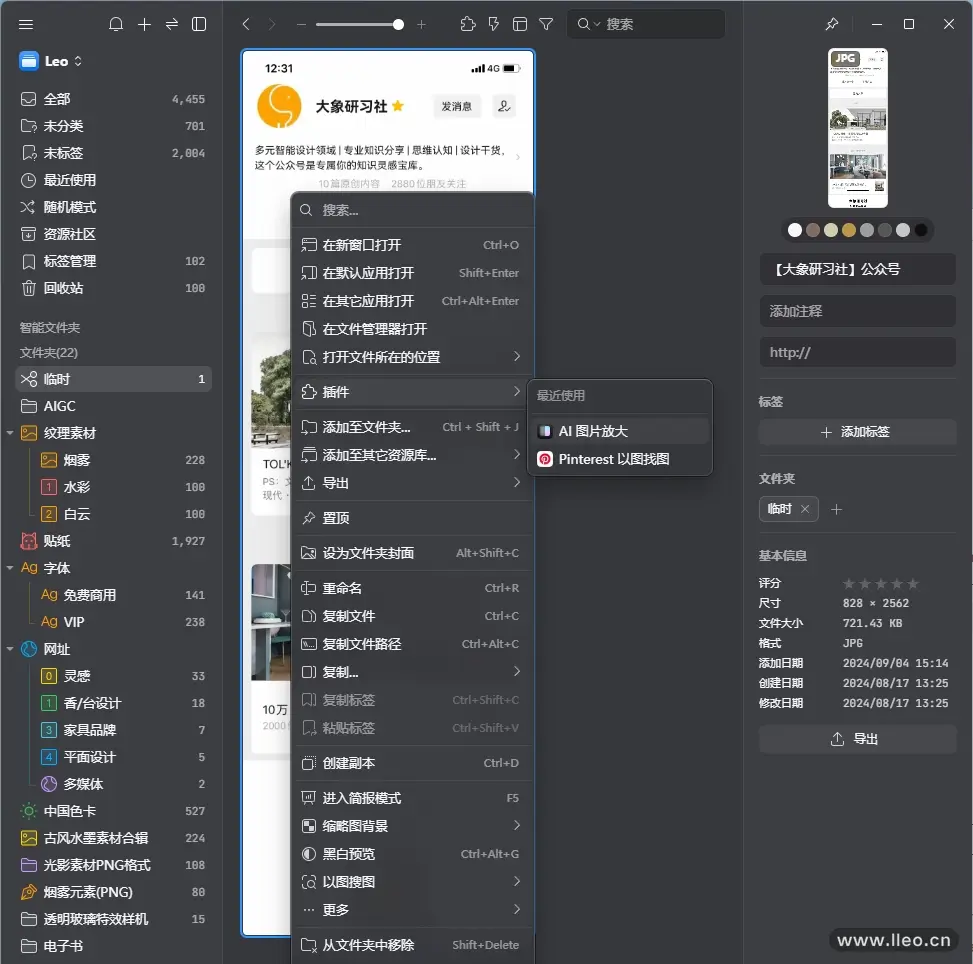This screenshot has width=973, height=964.
Task: Select the card layout icon near the filter
Action: click(x=519, y=23)
